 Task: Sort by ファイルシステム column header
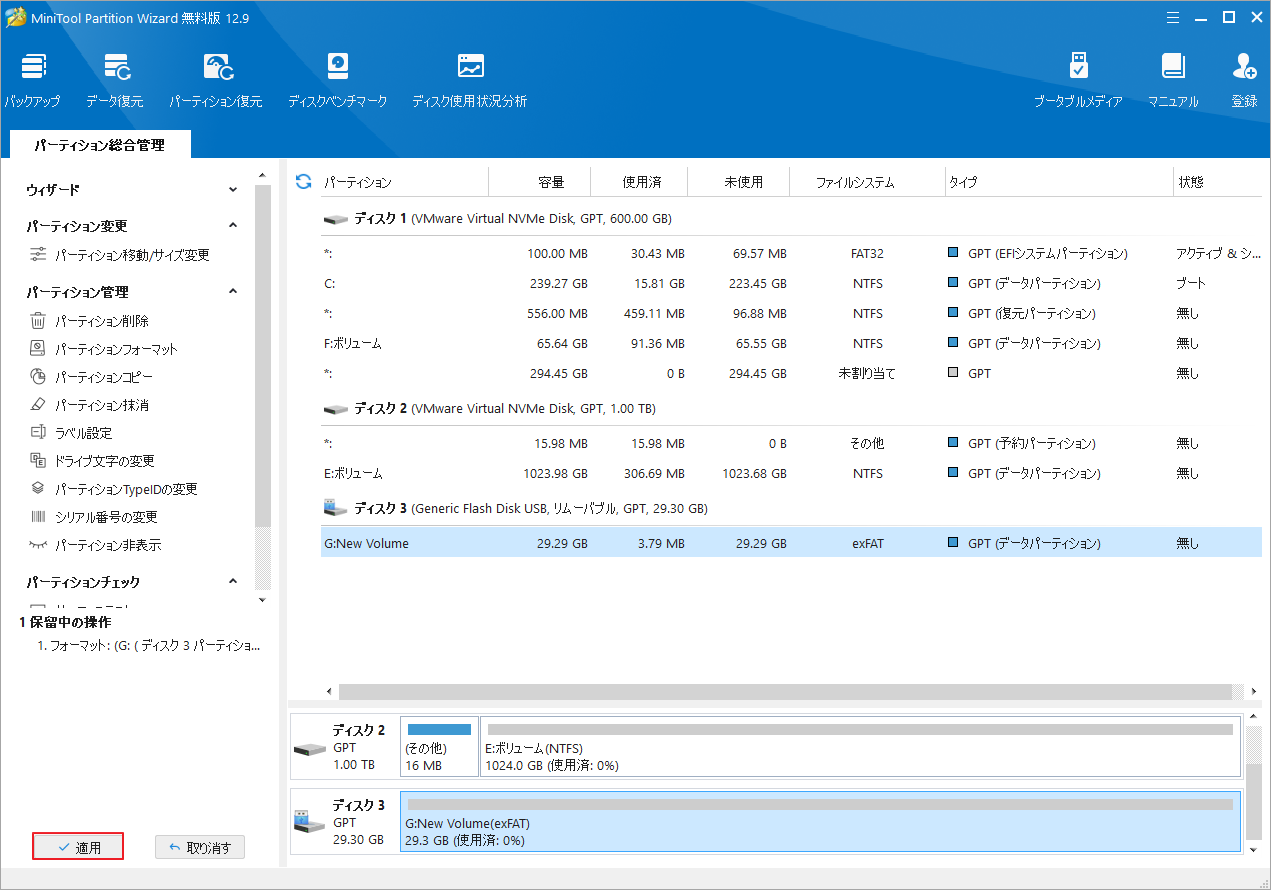click(855, 182)
